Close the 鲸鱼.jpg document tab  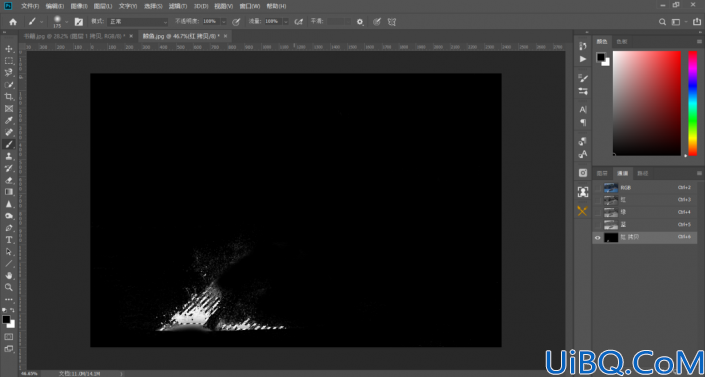[x=225, y=36]
